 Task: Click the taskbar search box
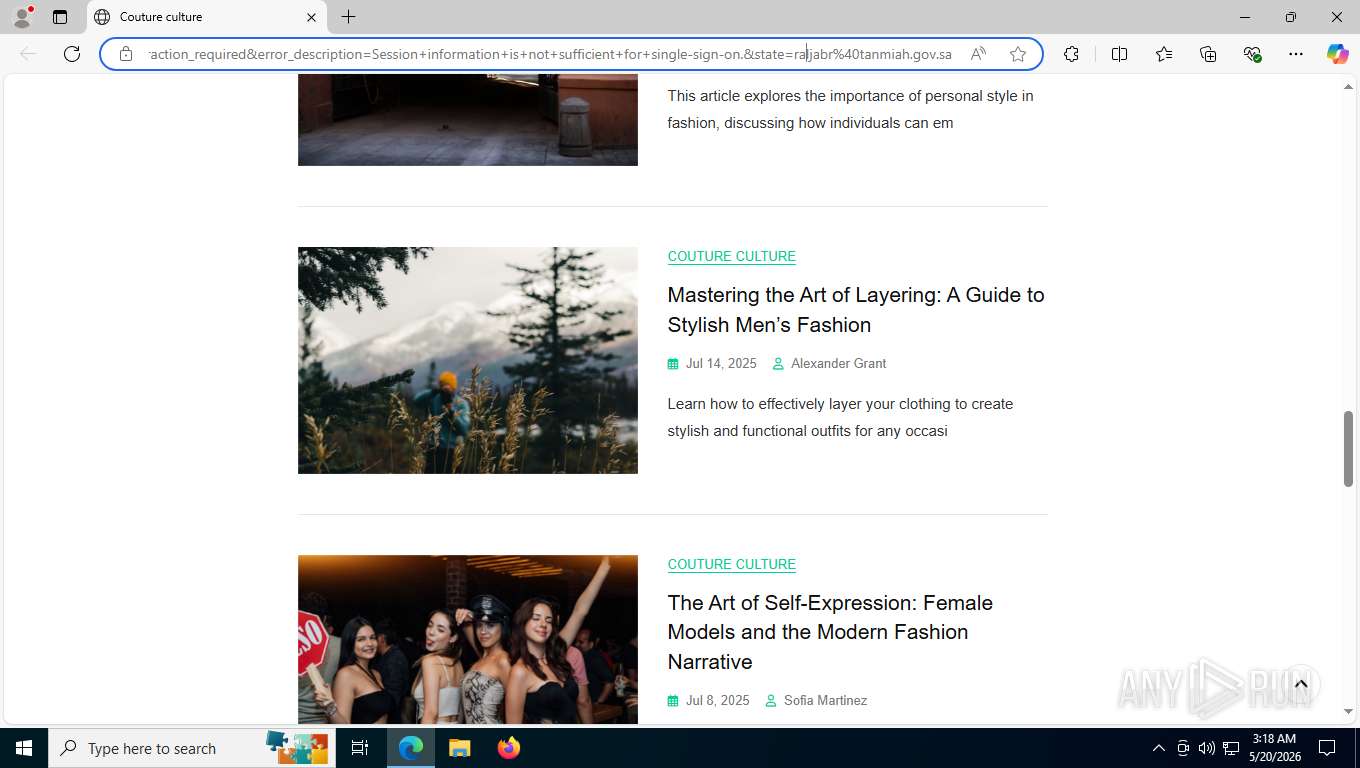[x=192, y=748]
